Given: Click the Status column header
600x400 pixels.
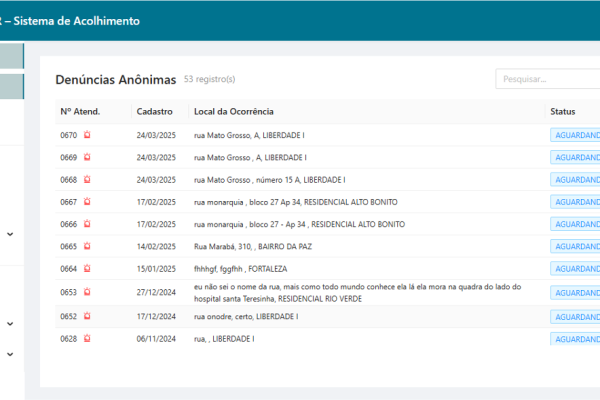Looking at the screenshot, I should (x=562, y=111).
